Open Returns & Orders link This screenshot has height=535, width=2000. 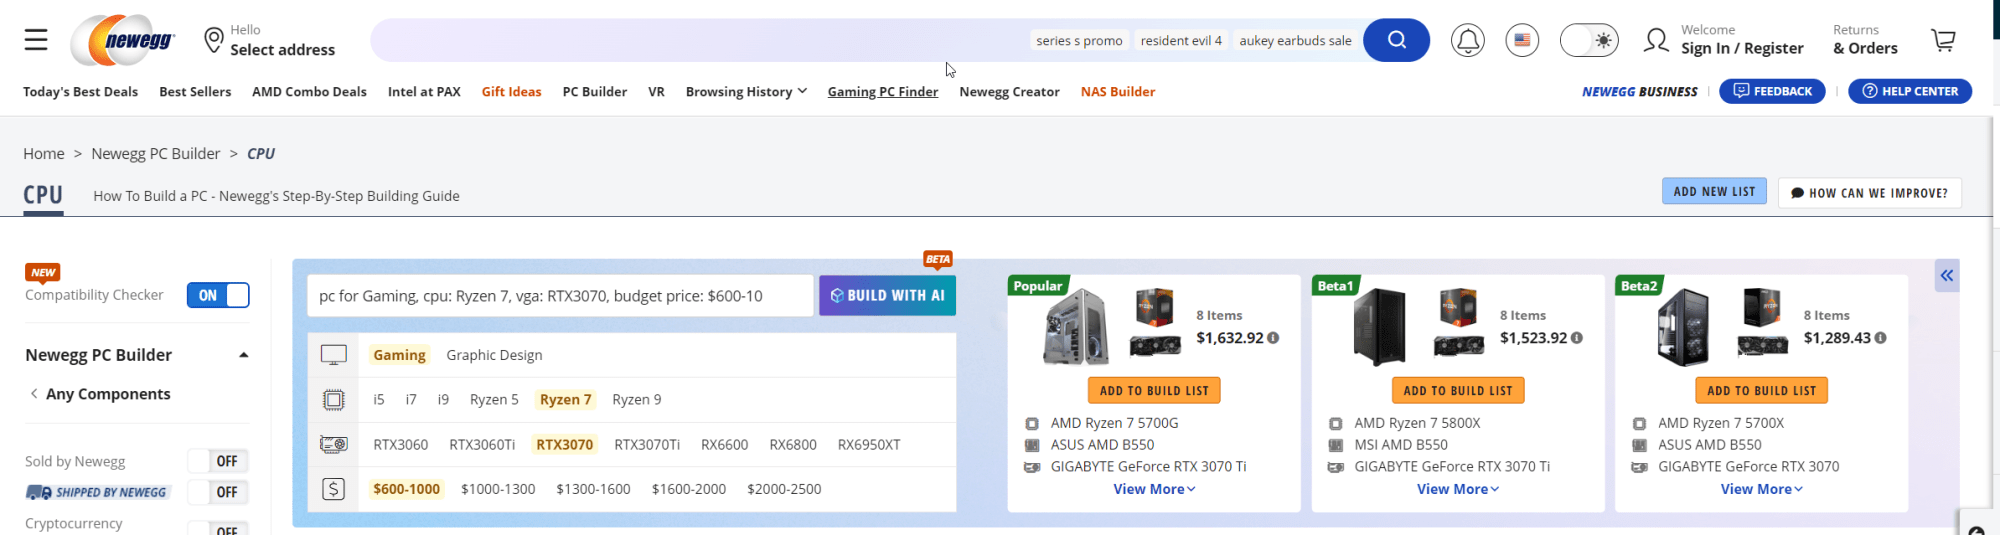coord(1865,40)
